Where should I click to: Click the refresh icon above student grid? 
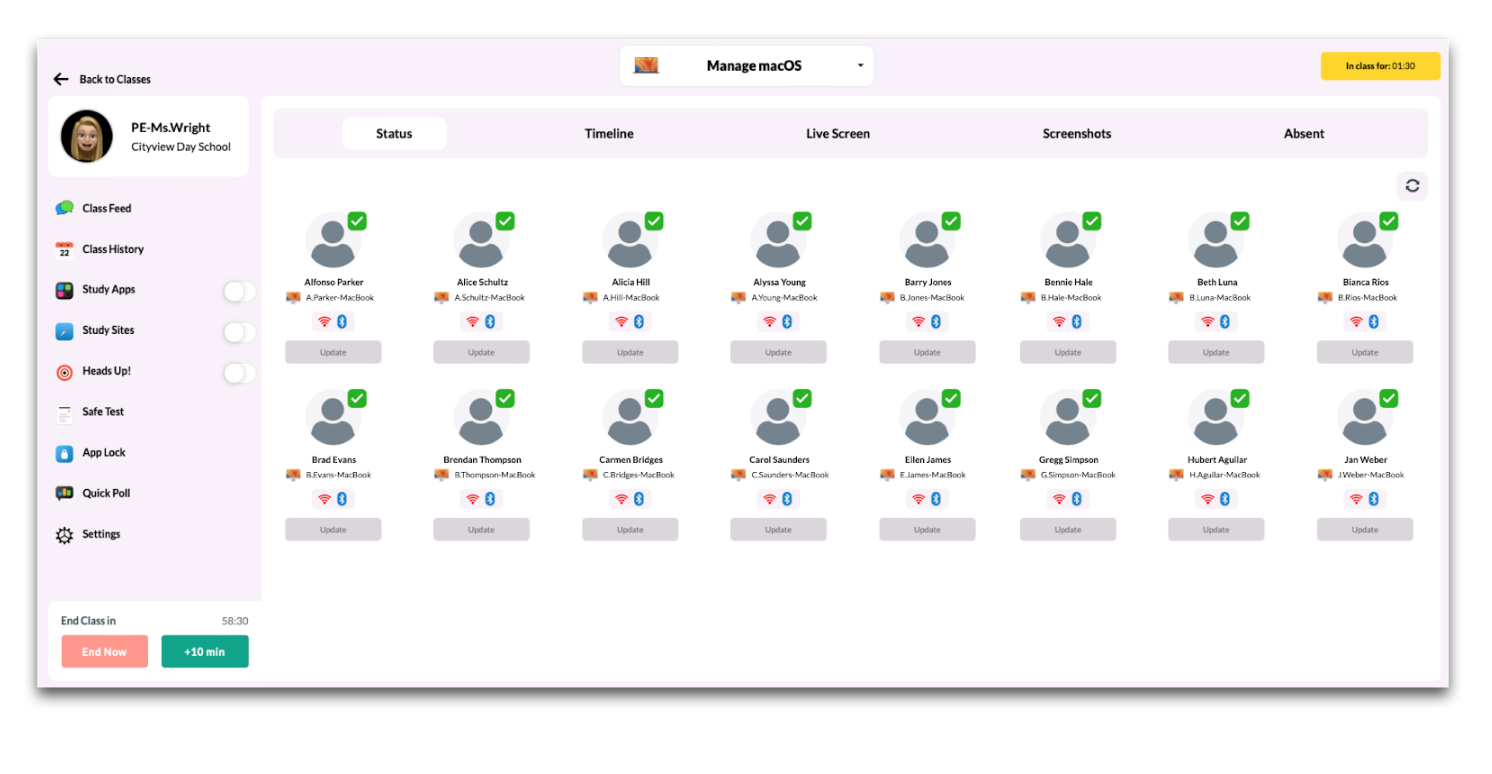tap(1412, 186)
